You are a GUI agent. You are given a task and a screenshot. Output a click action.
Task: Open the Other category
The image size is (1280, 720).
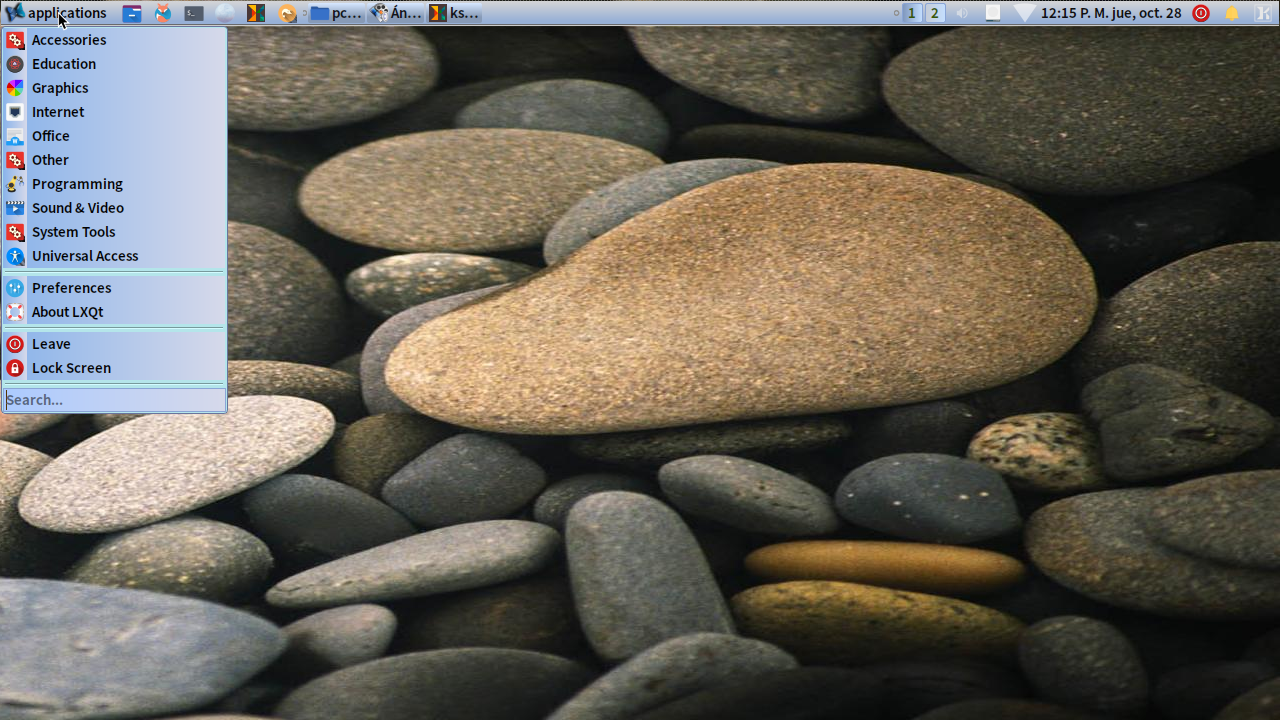114,160
